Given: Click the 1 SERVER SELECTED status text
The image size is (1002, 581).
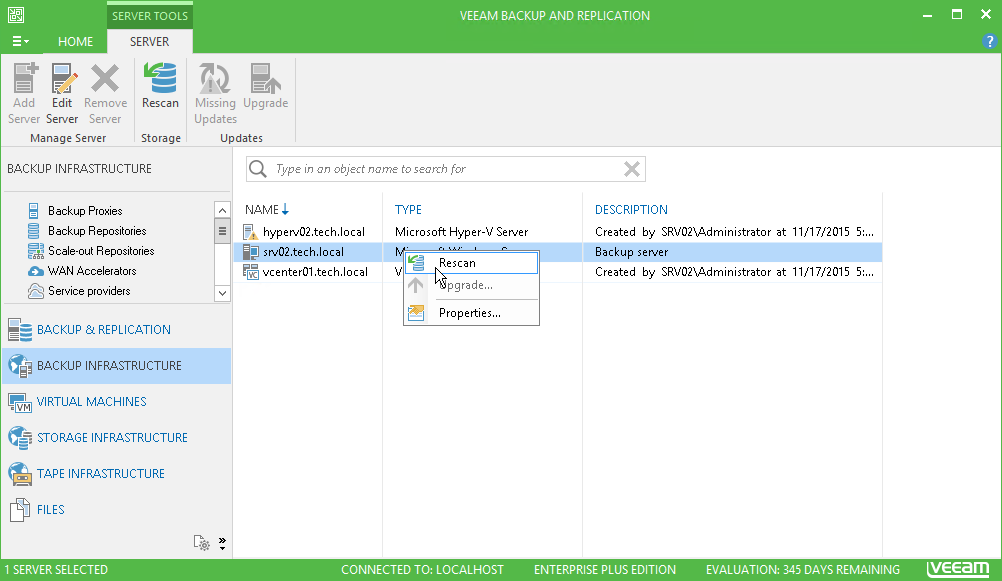Looking at the screenshot, I should point(56,569).
